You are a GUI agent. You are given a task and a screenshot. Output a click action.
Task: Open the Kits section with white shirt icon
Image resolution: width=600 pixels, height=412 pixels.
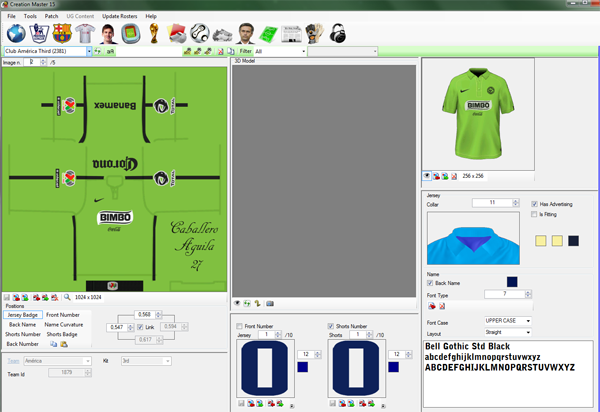tap(85, 33)
